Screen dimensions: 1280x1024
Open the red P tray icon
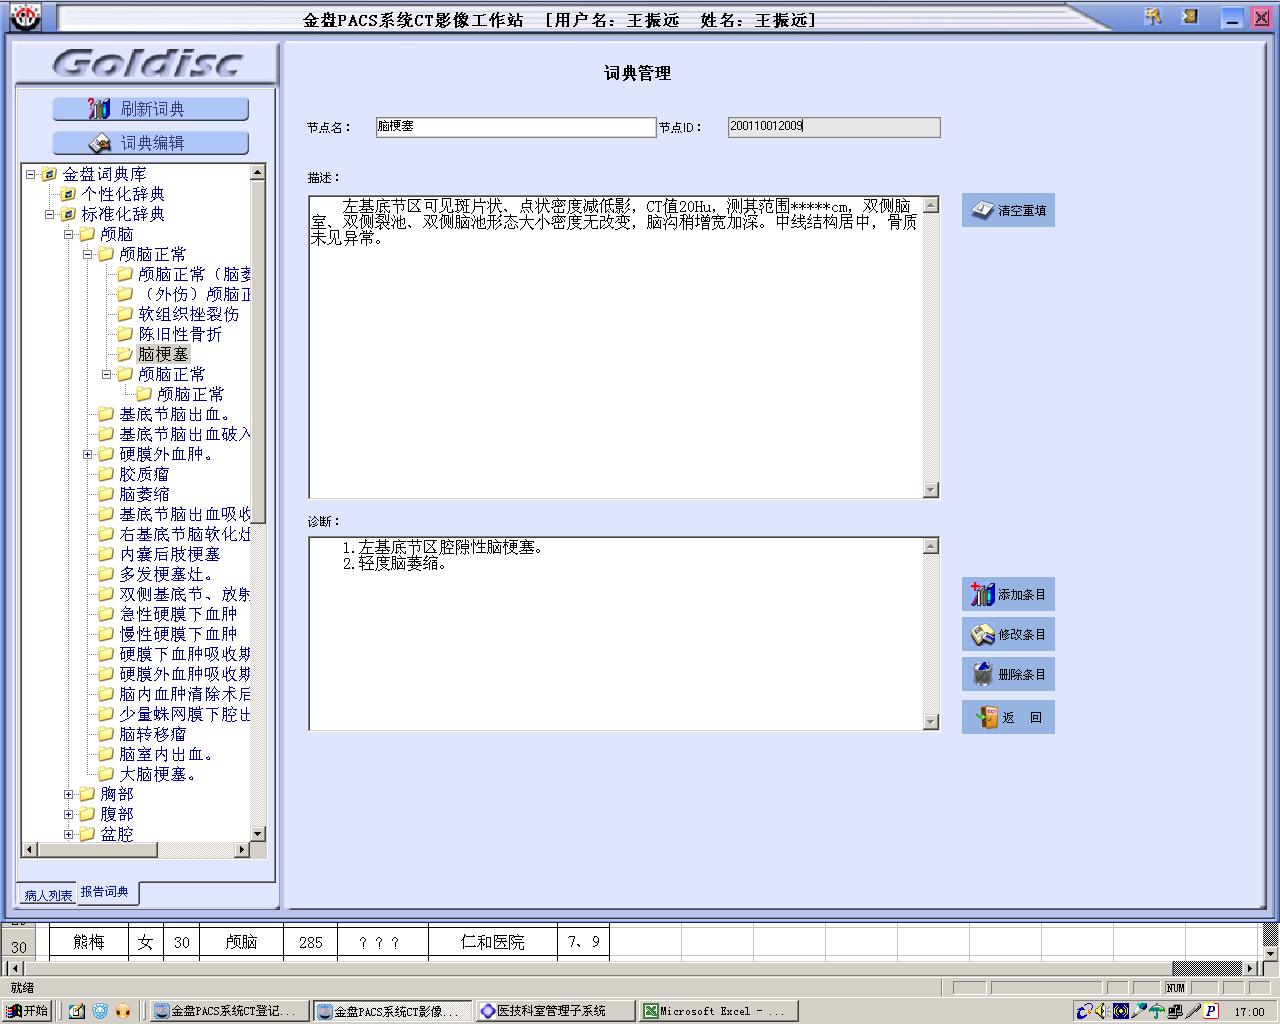1210,1011
